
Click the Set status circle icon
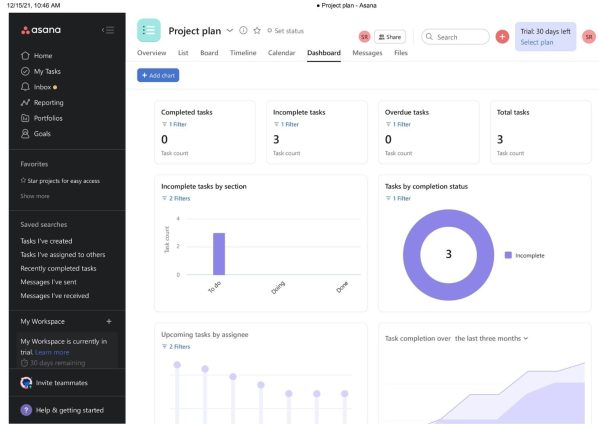269,31
